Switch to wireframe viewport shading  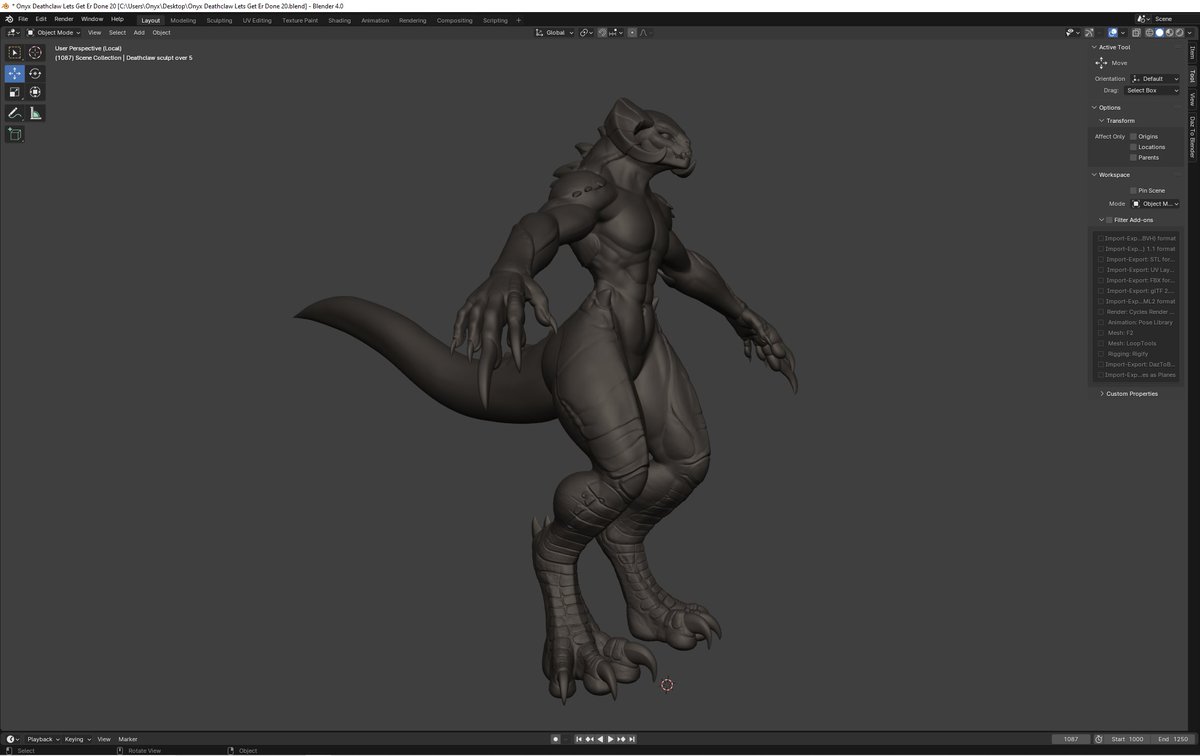coord(1149,32)
